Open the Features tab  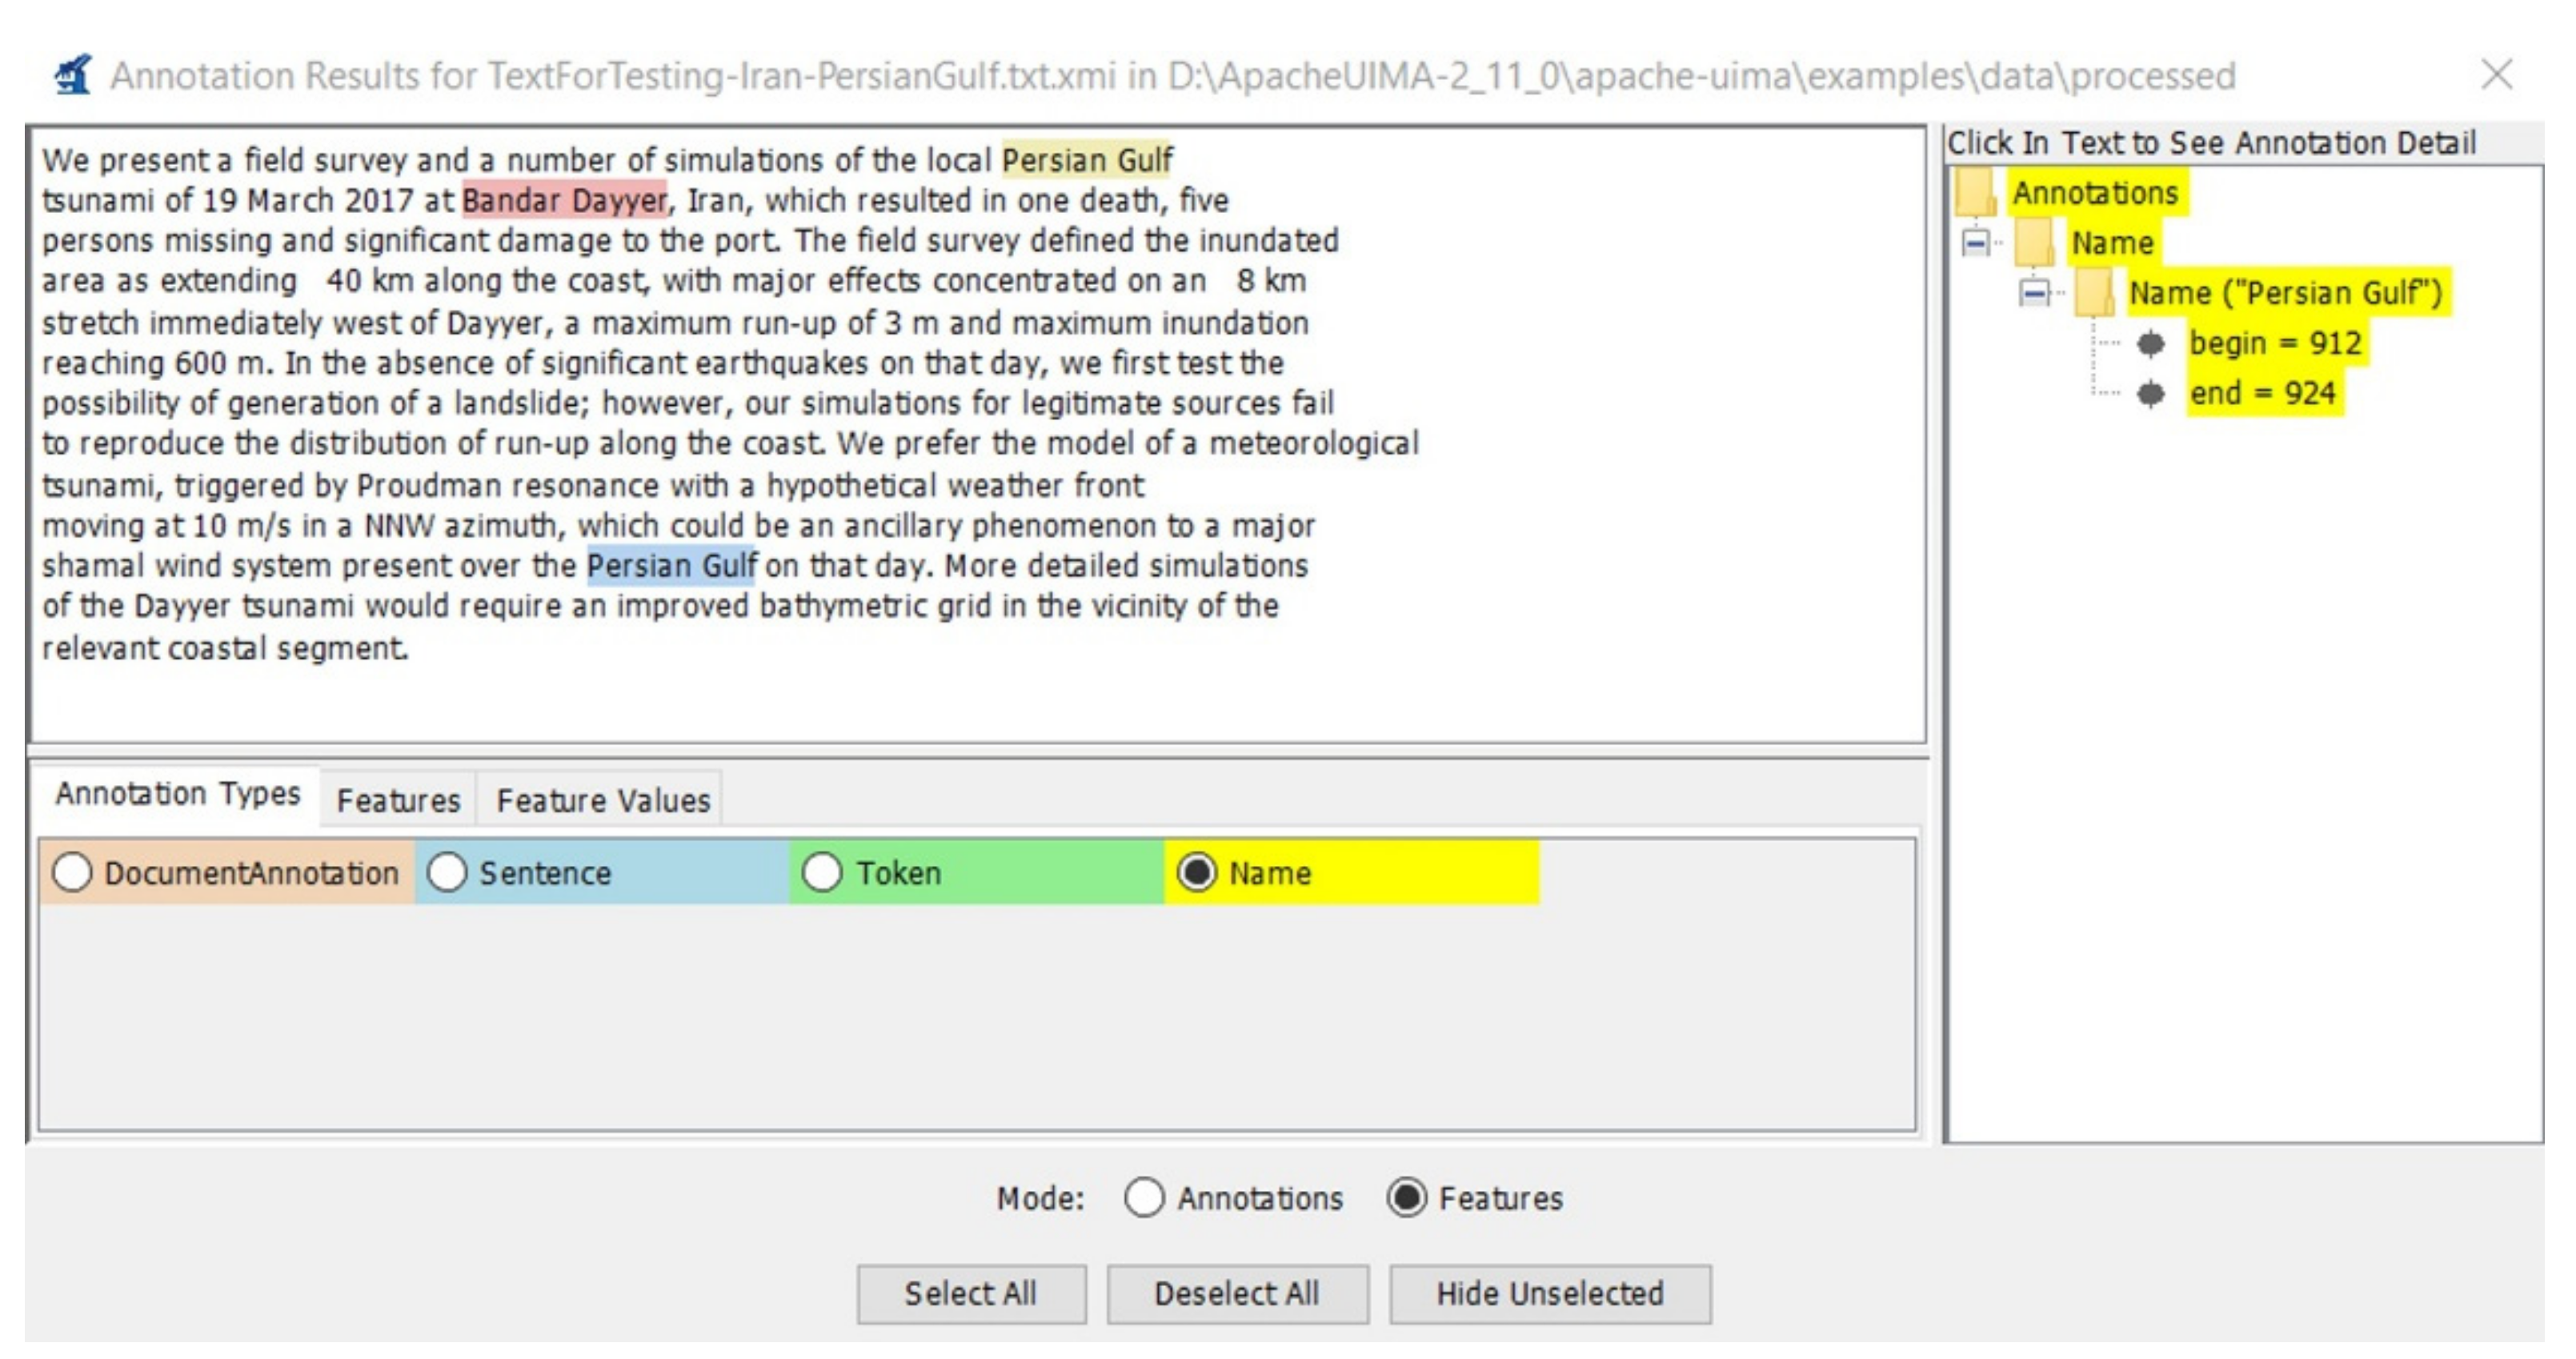point(398,800)
